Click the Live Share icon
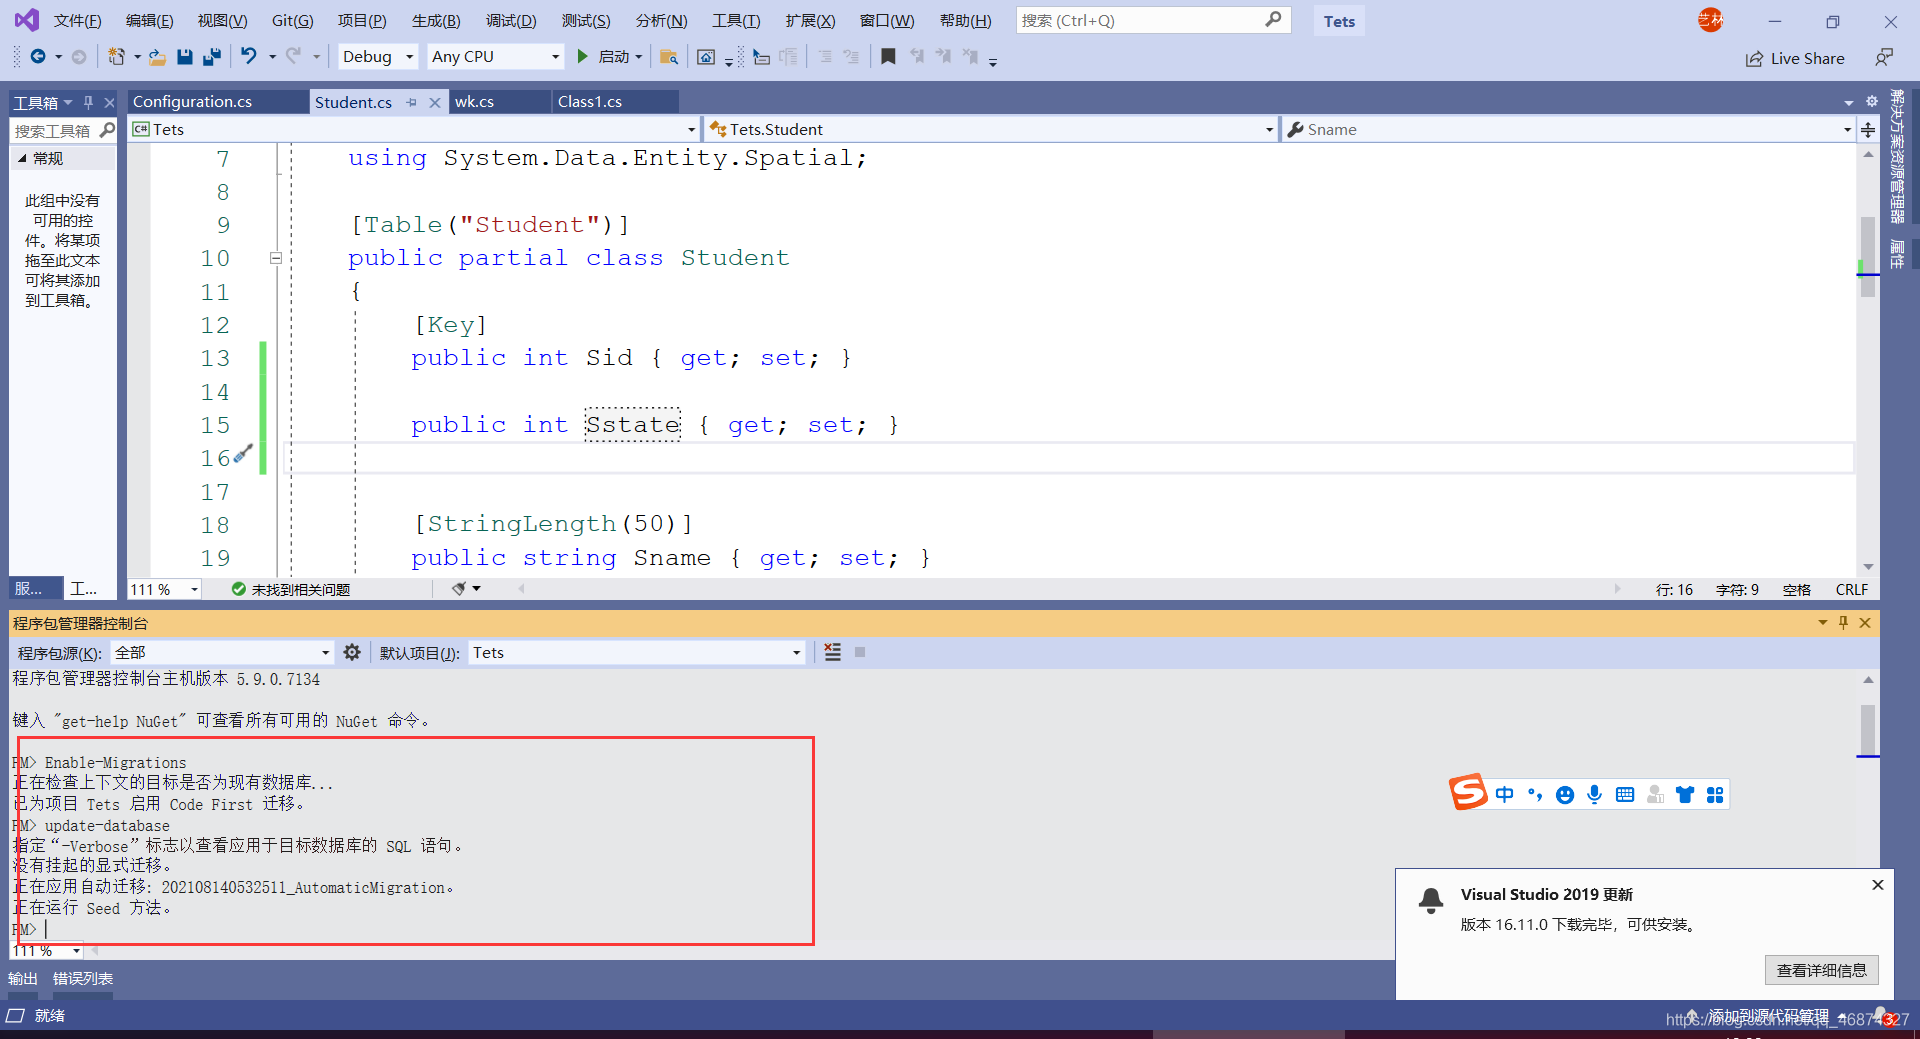This screenshot has height=1039, width=1920. coord(1754,59)
